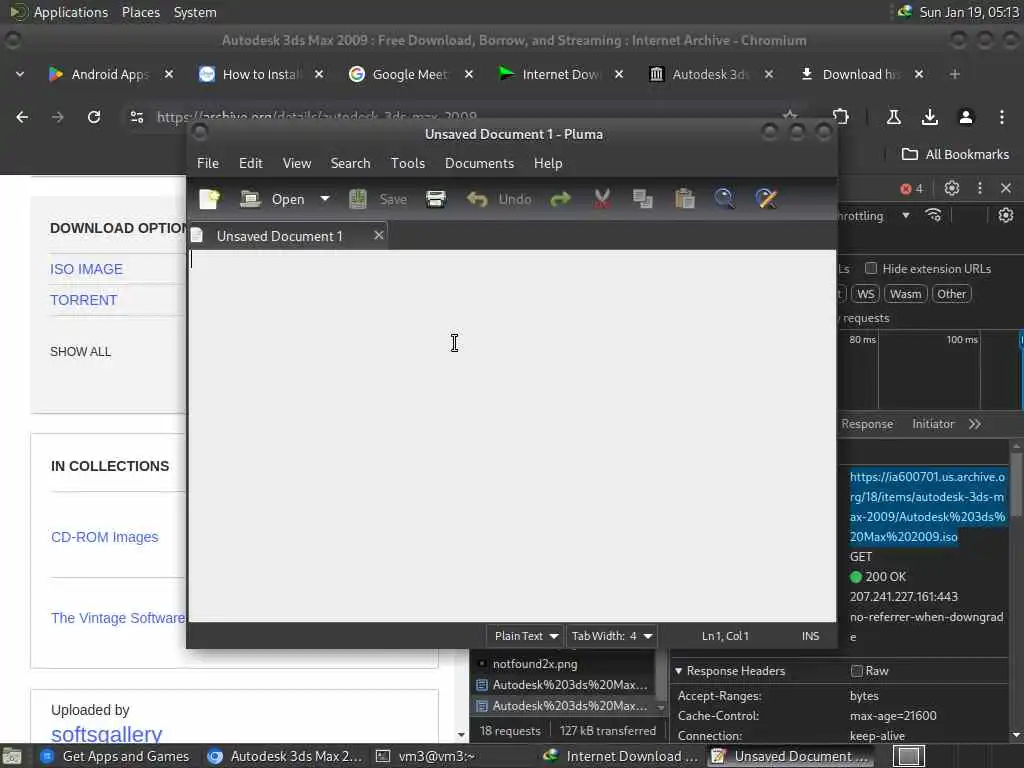Select the WS request filter
Image resolution: width=1024 pixels, height=768 pixels.
tap(865, 294)
